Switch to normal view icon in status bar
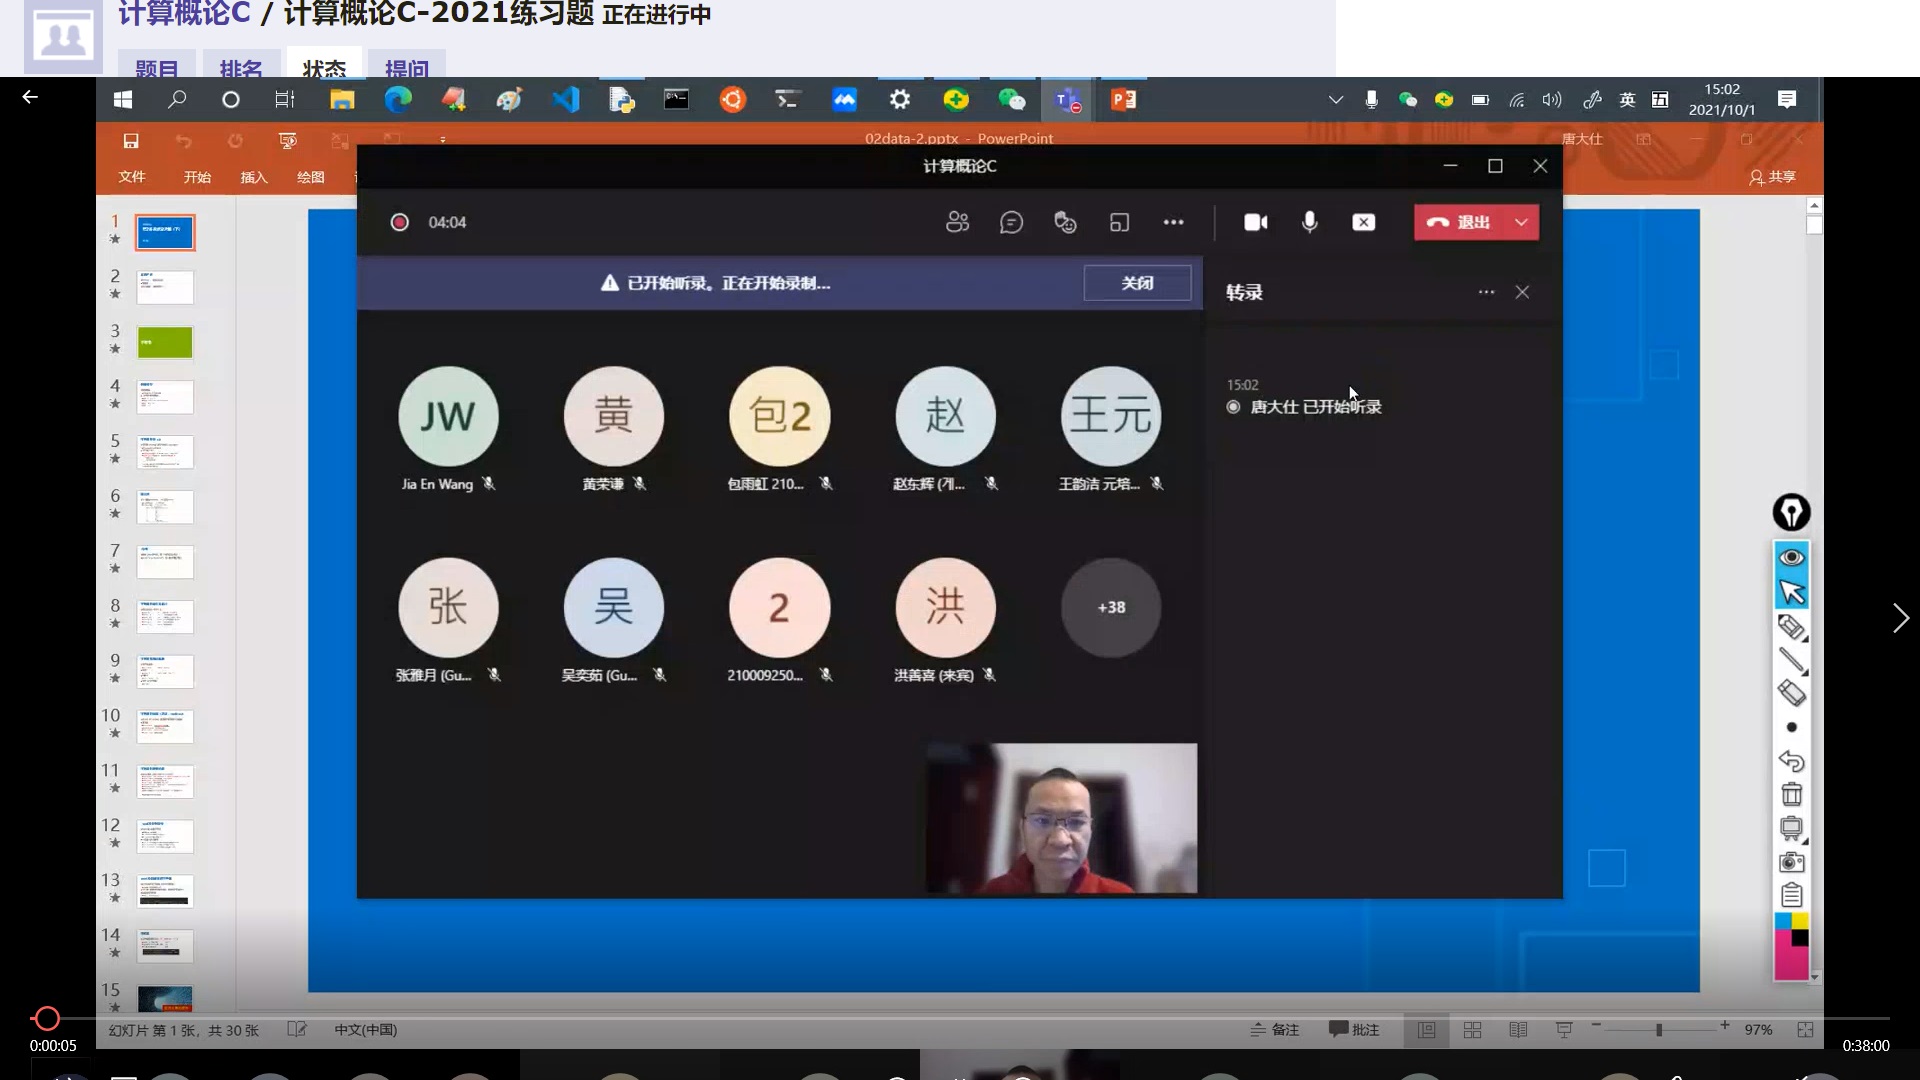The image size is (1920, 1080). (x=1426, y=1029)
